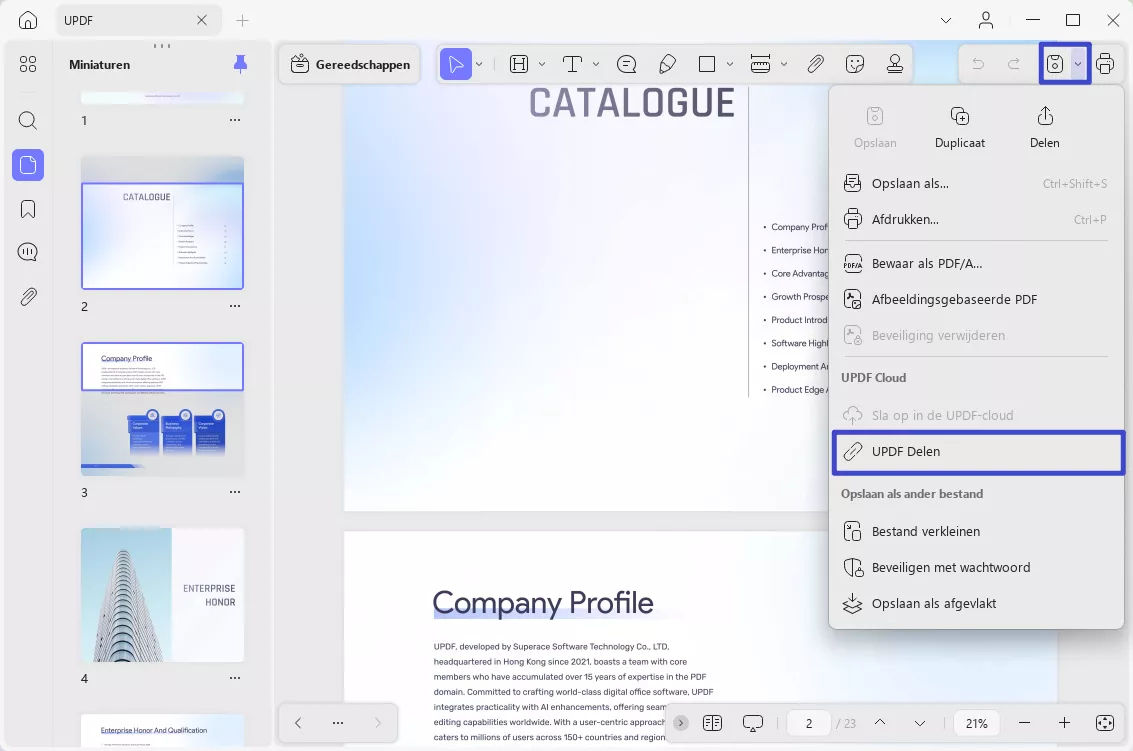Select Beveiligen met wachtwoord option
Viewport: 1133px width, 751px height.
pyautogui.click(x=975, y=567)
